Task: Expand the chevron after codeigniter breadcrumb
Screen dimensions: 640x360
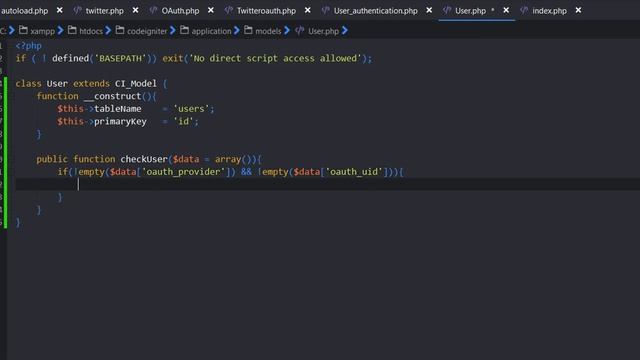Action: 173,30
